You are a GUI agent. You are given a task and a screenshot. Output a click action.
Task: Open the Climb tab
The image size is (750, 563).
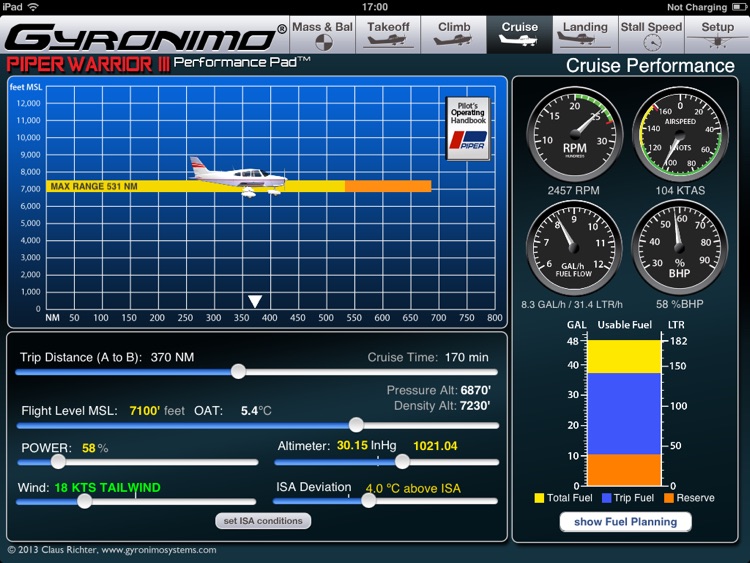pyautogui.click(x=454, y=34)
